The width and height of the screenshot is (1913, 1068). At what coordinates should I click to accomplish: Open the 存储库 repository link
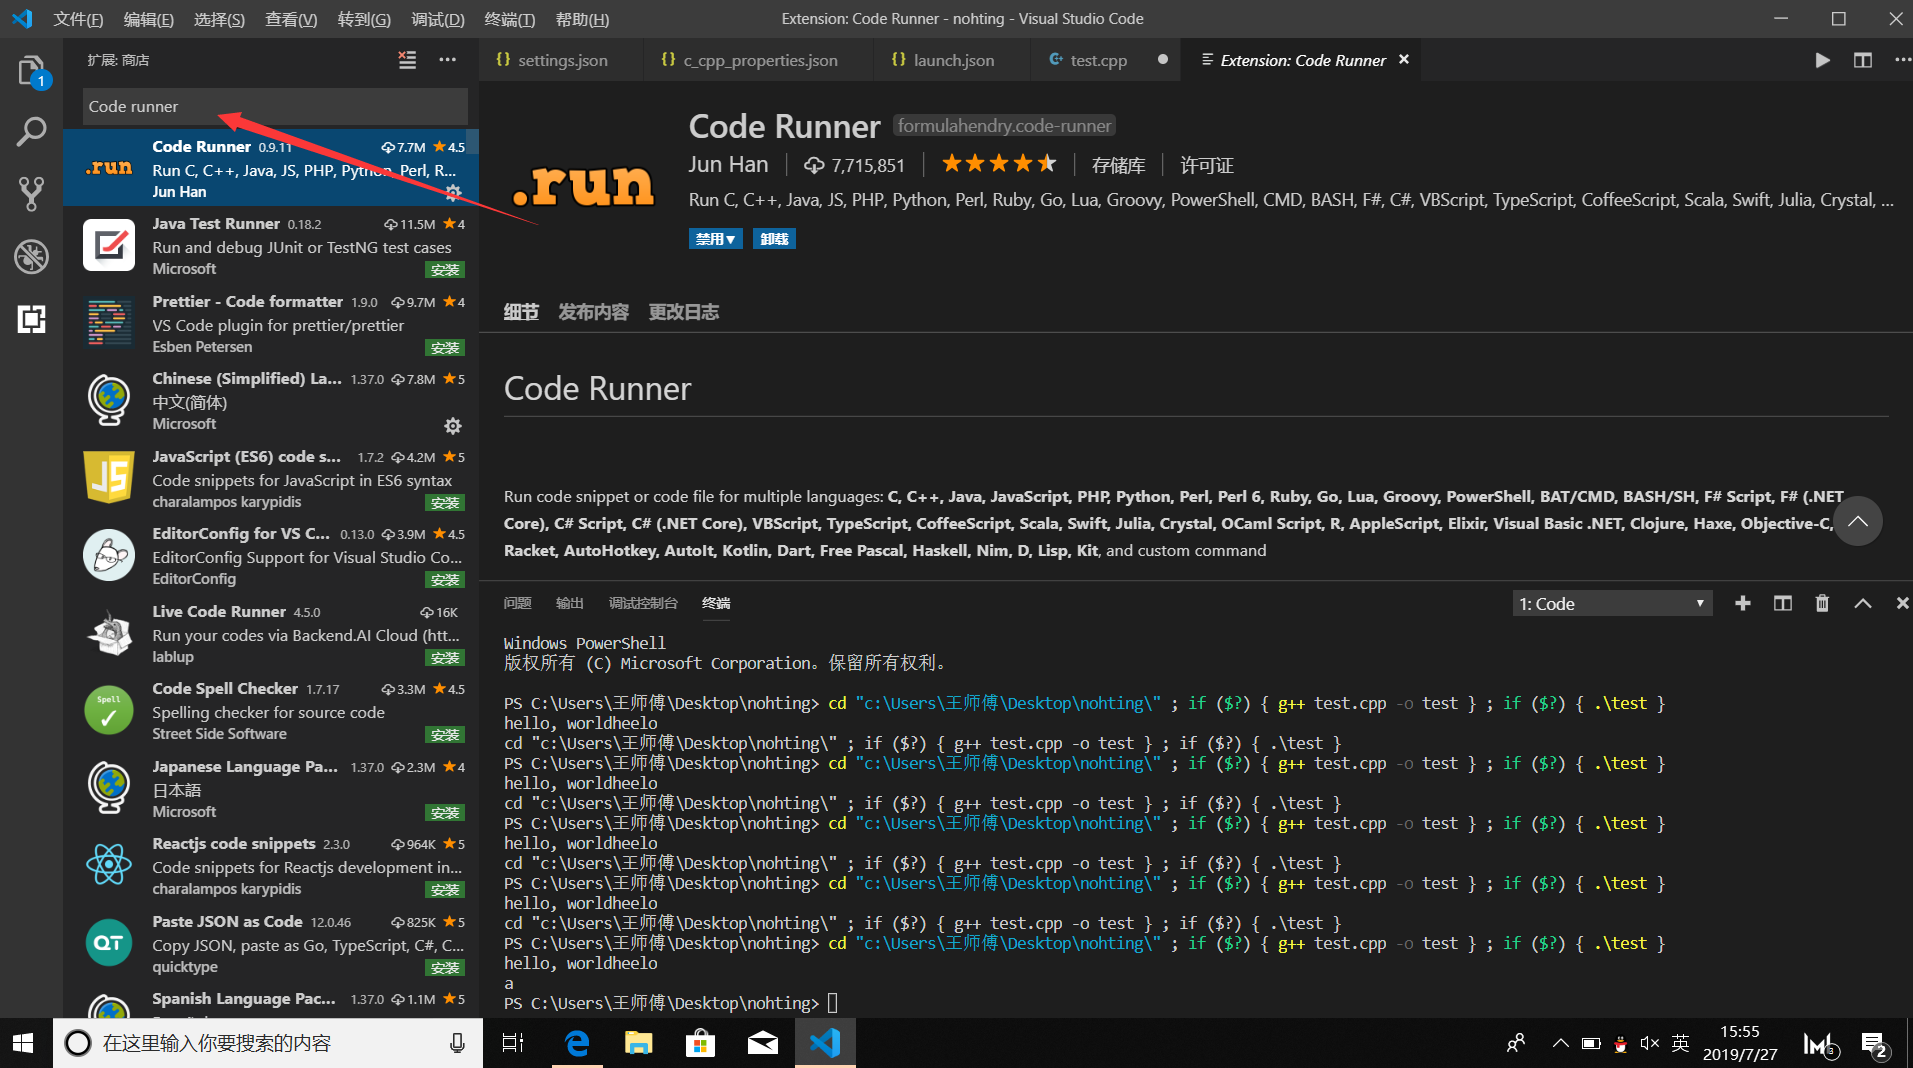click(1119, 164)
